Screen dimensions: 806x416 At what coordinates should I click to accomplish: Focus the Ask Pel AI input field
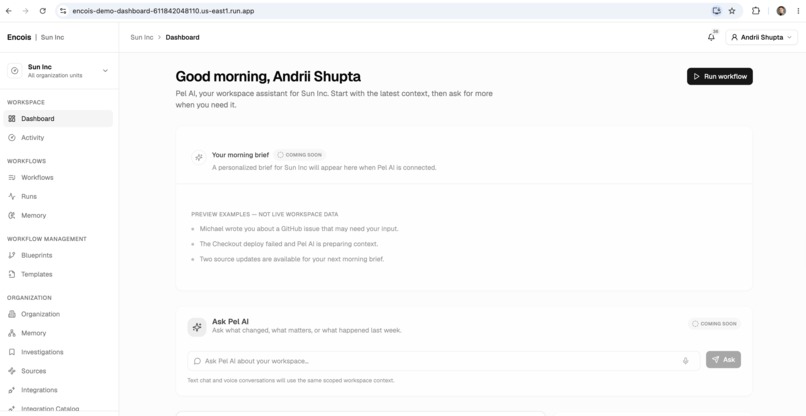point(443,361)
